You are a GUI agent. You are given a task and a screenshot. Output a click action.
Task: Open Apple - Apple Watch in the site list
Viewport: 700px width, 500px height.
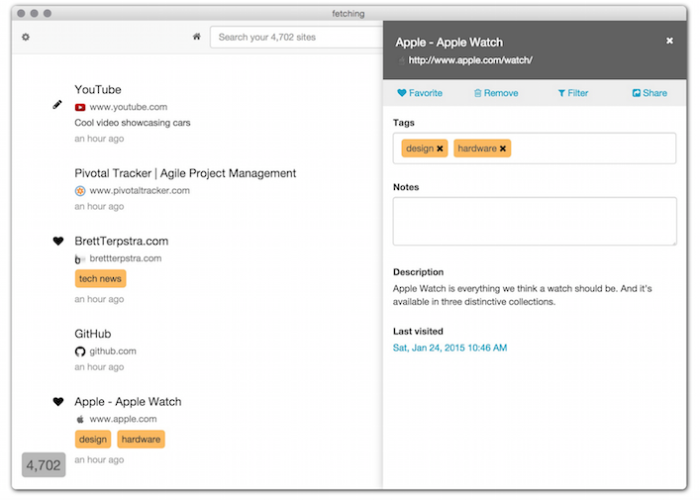(128, 402)
